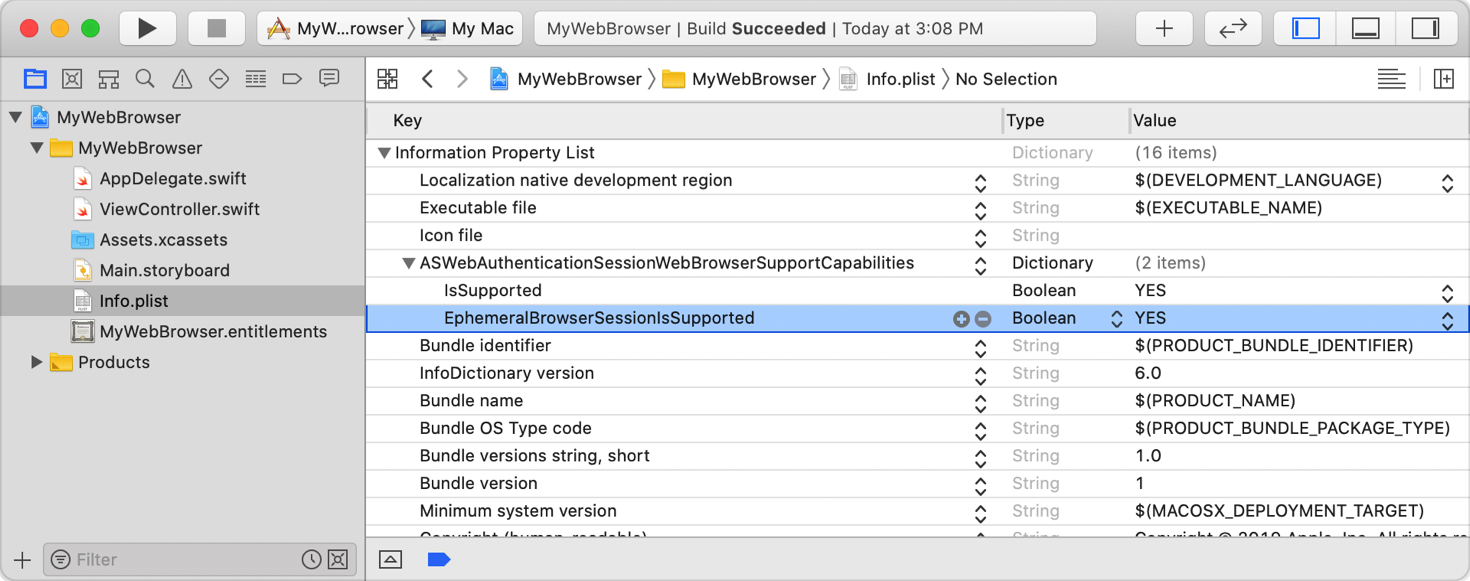Show the Report navigator
The width and height of the screenshot is (1470, 581).
[x=329, y=78]
